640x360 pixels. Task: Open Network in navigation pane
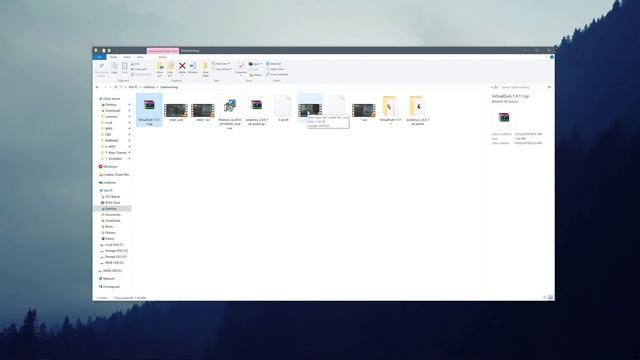tap(107, 279)
